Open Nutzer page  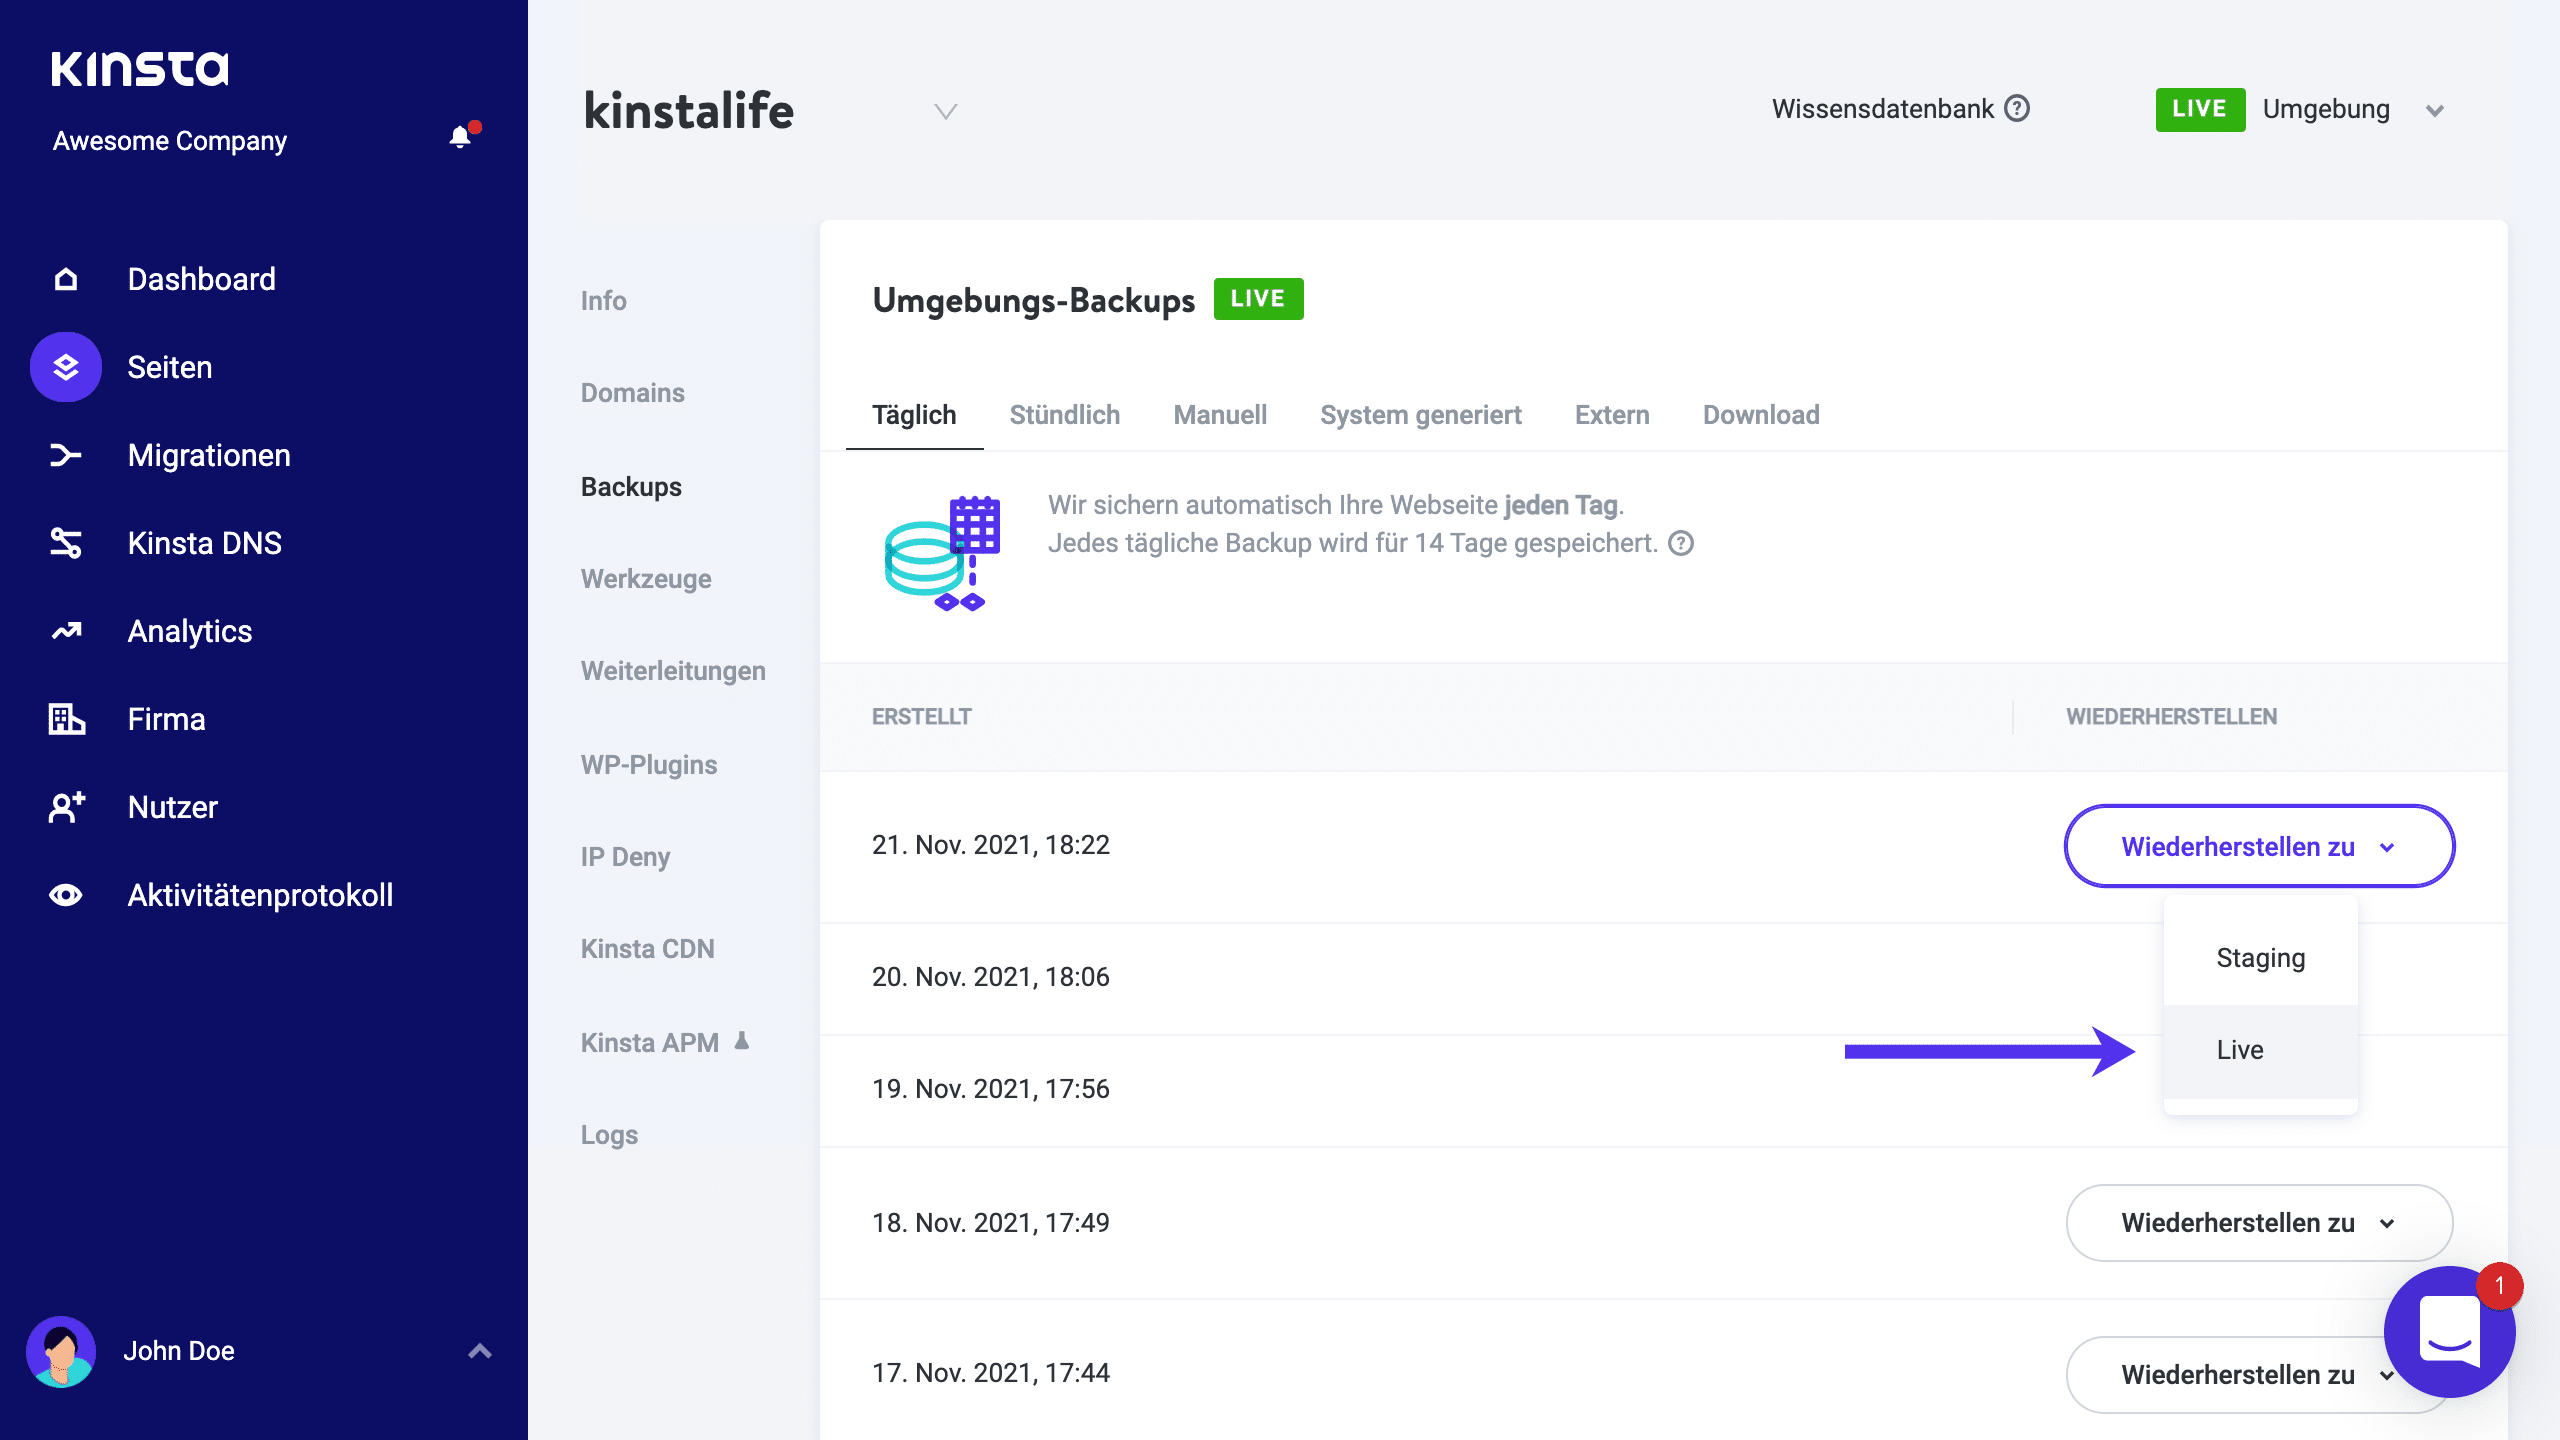(173, 807)
